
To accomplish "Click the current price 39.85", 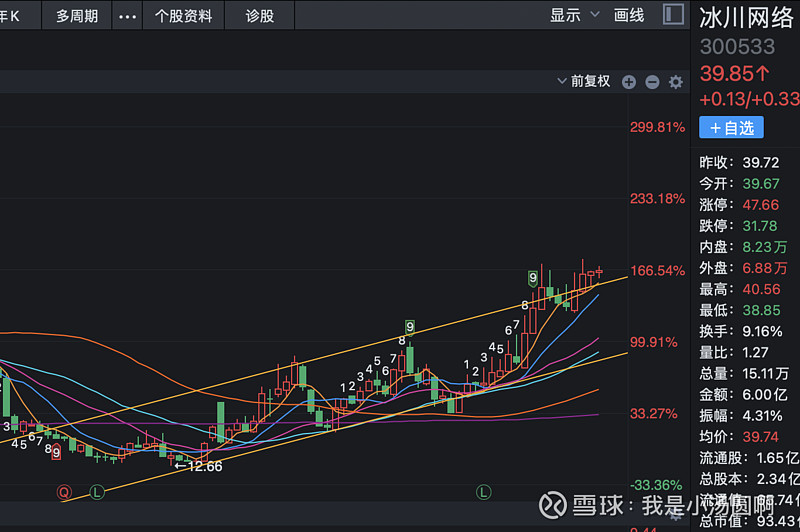I will pos(734,73).
